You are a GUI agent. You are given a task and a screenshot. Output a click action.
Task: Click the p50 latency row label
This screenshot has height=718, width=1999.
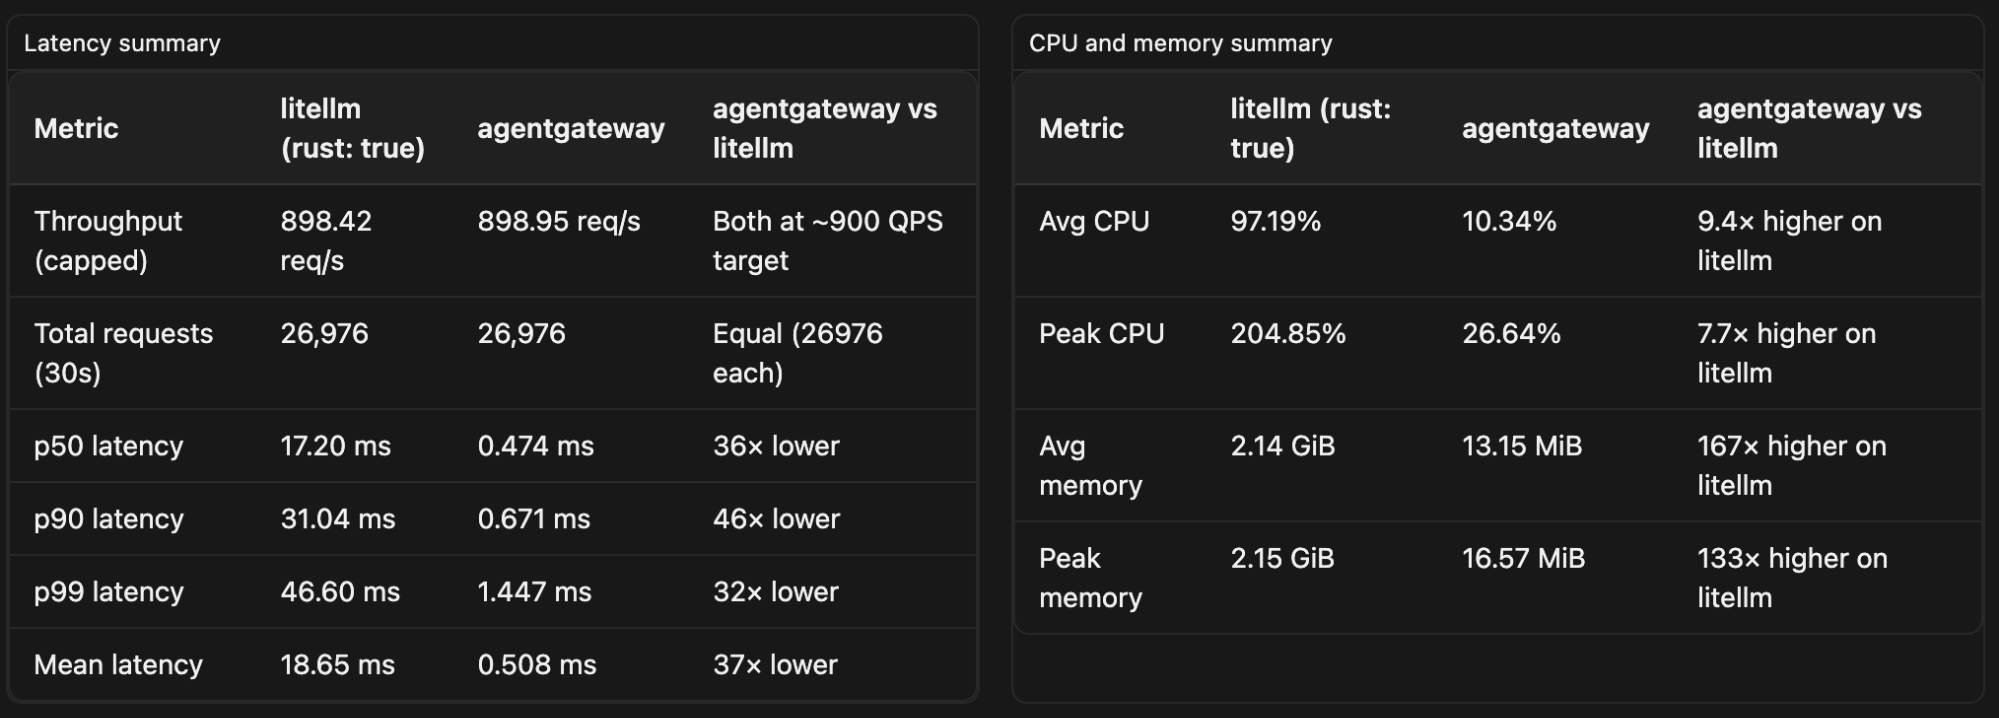click(108, 446)
